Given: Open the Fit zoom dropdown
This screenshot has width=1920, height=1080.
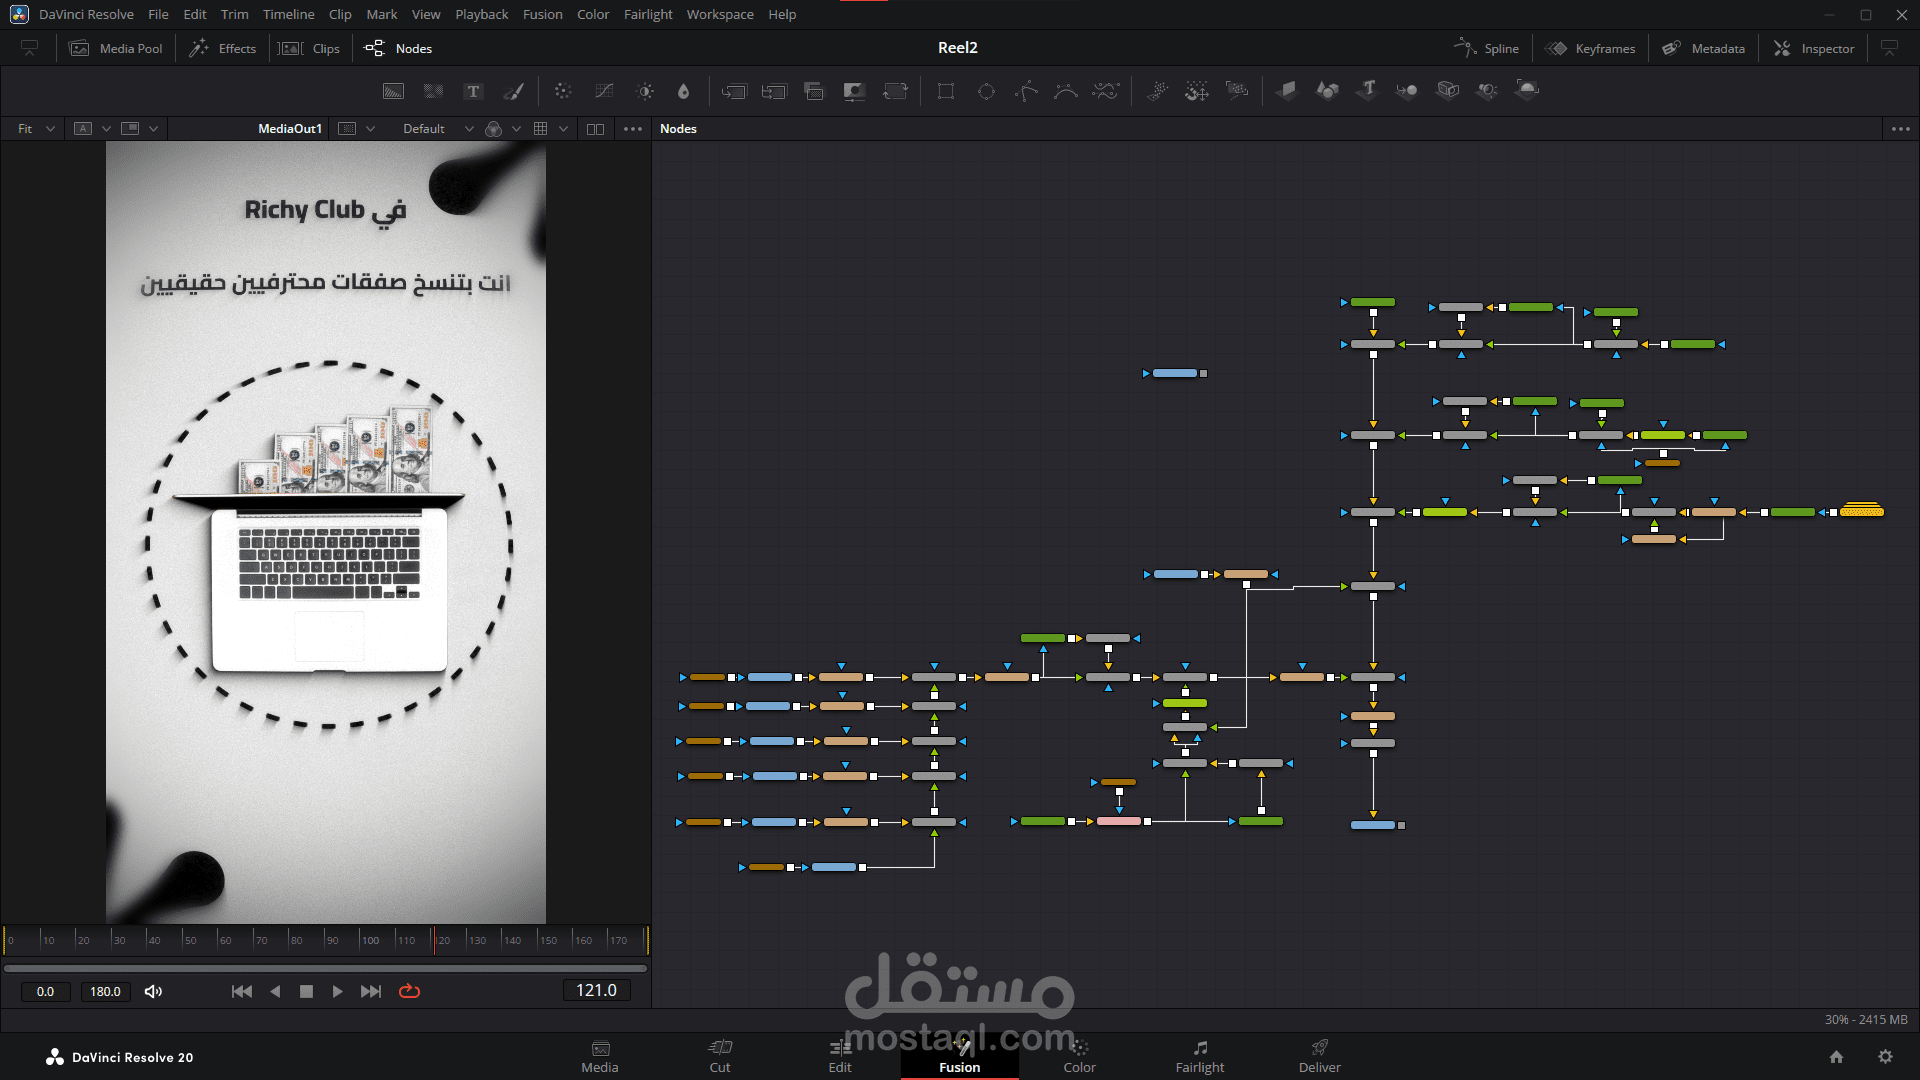Looking at the screenshot, I should [36, 129].
